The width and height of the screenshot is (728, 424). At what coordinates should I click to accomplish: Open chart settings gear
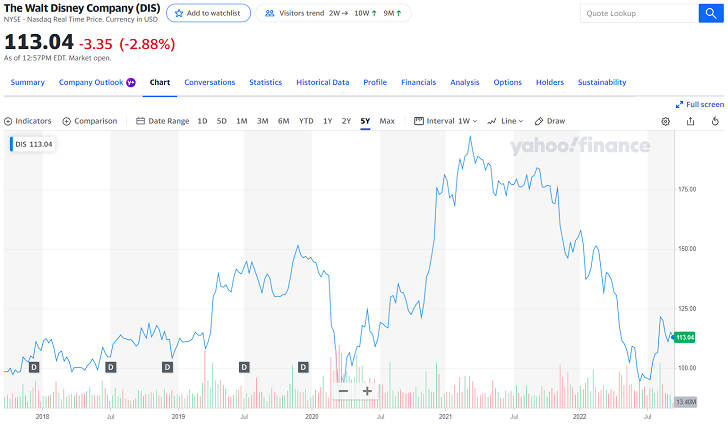(x=666, y=121)
